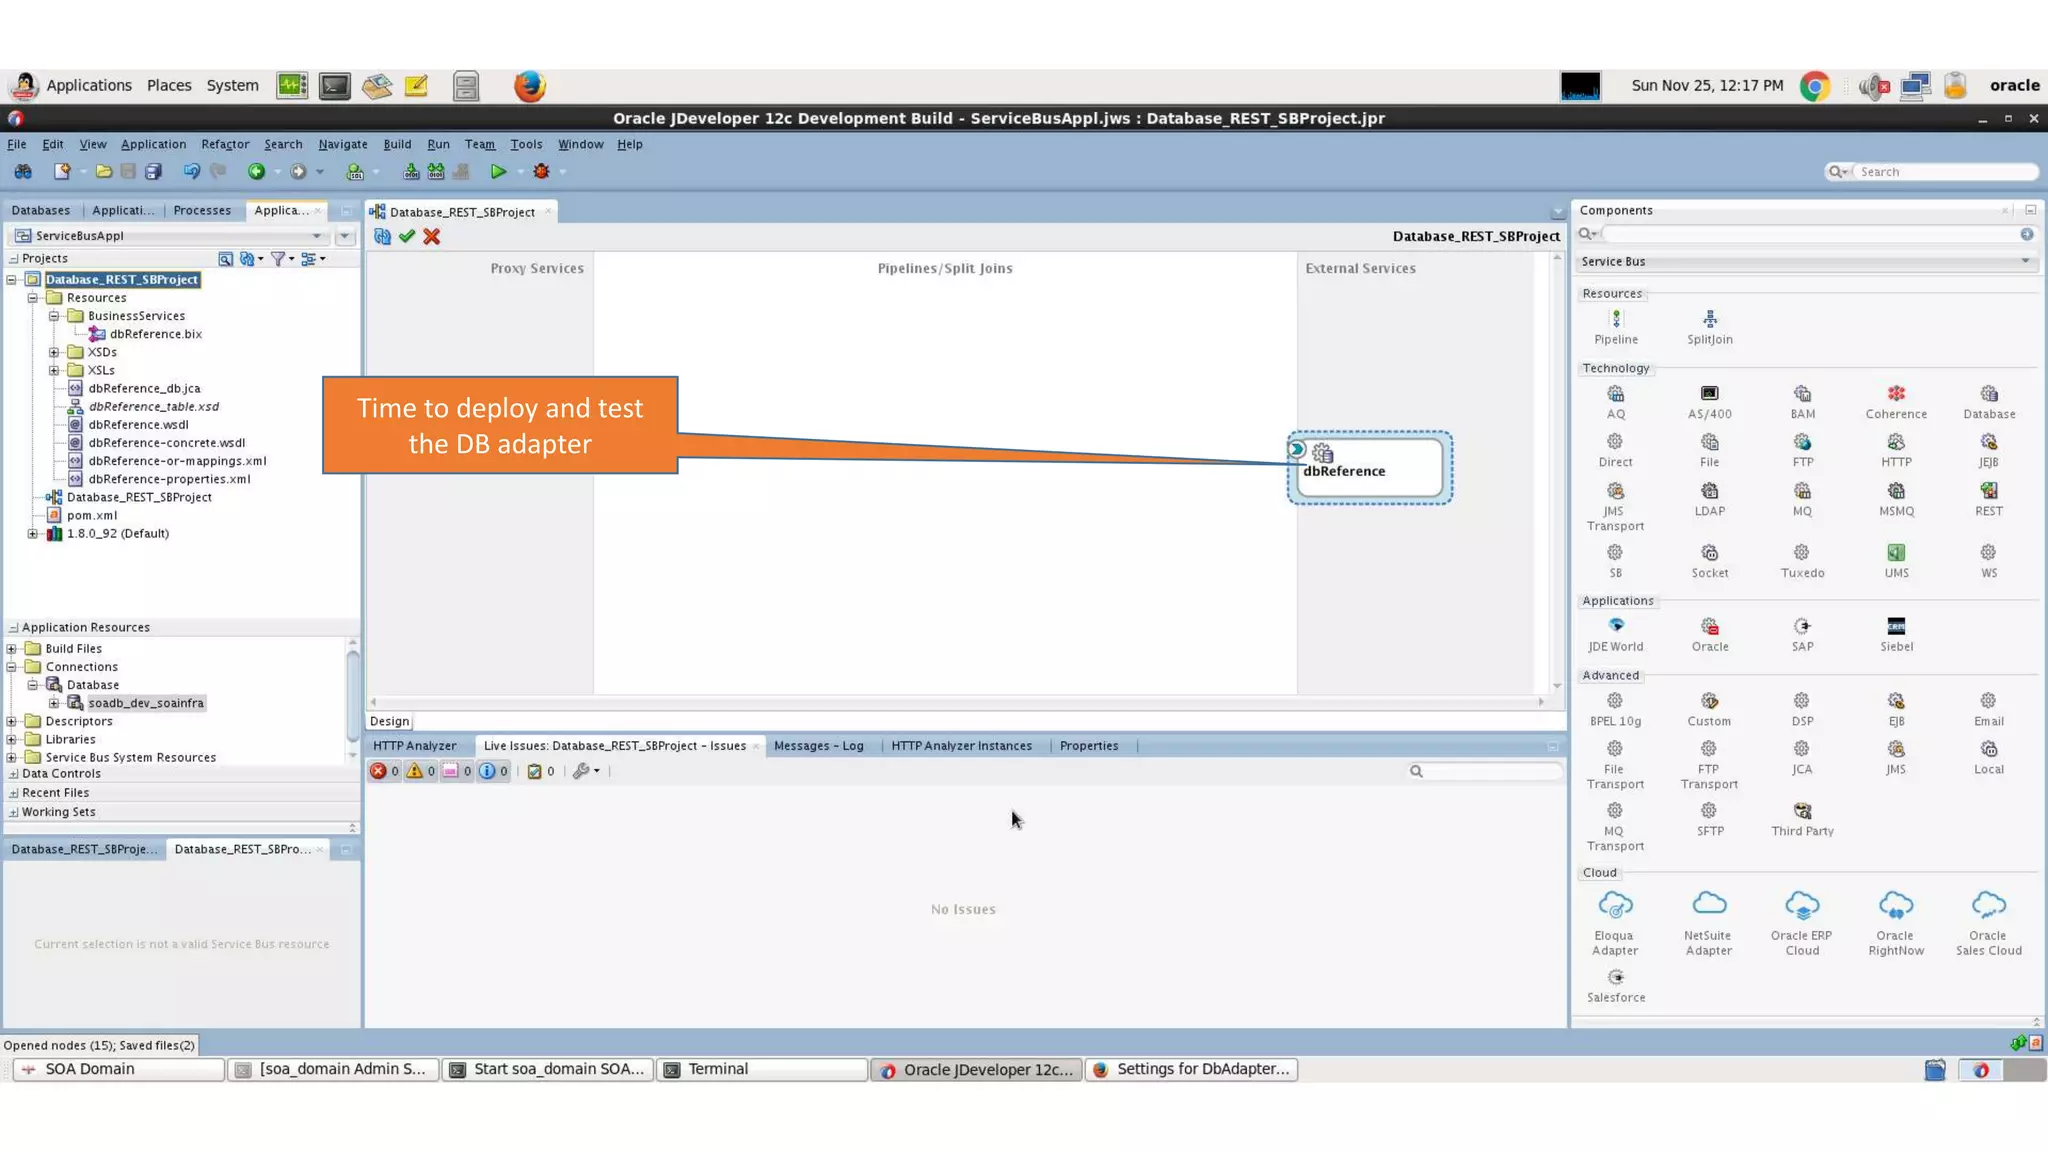
Task: Click the Salesforce cloud adapter icon
Action: pos(1615,978)
